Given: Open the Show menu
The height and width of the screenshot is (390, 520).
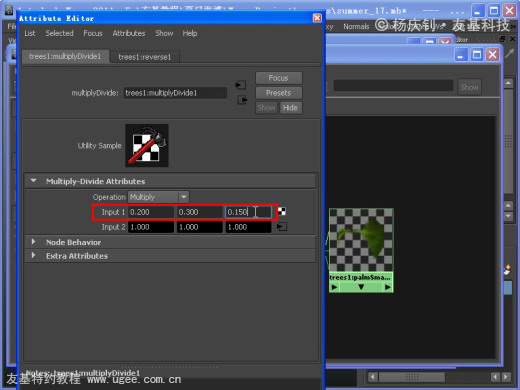Looking at the screenshot, I should point(164,33).
